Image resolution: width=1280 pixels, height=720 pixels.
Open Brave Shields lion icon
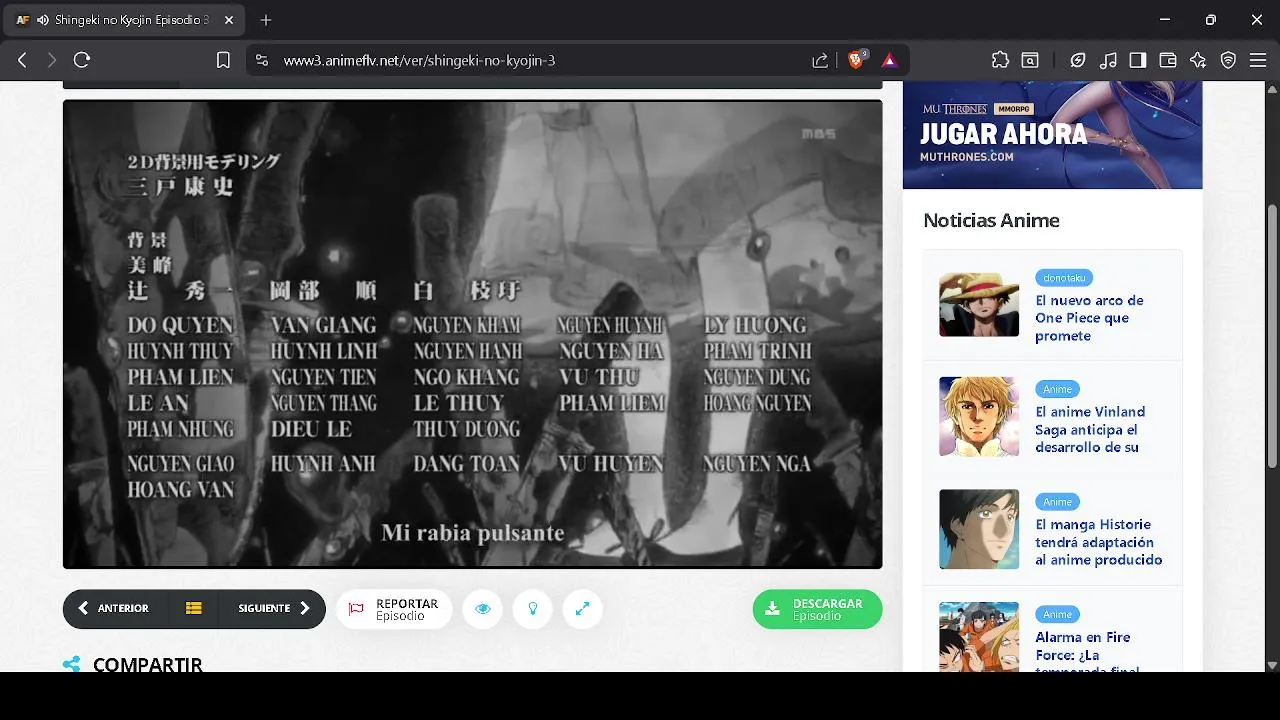coord(856,60)
